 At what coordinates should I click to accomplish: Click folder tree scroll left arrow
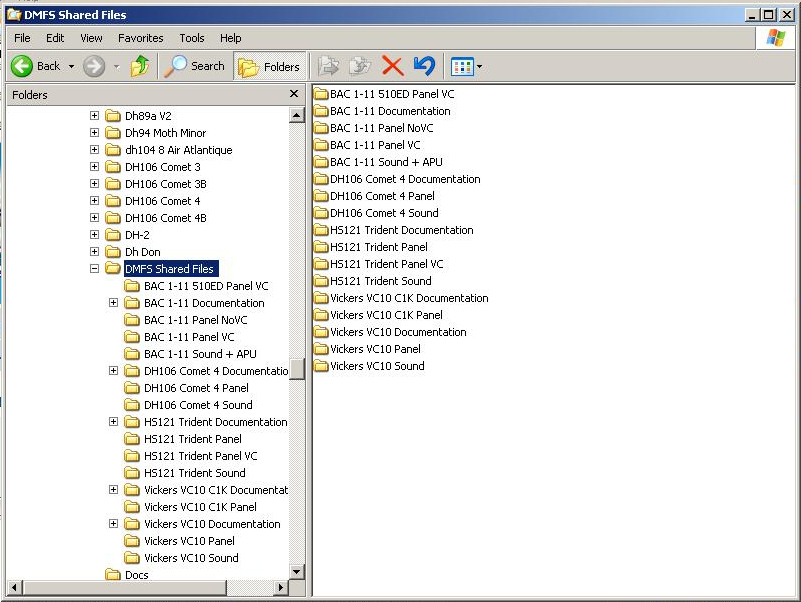(14, 588)
